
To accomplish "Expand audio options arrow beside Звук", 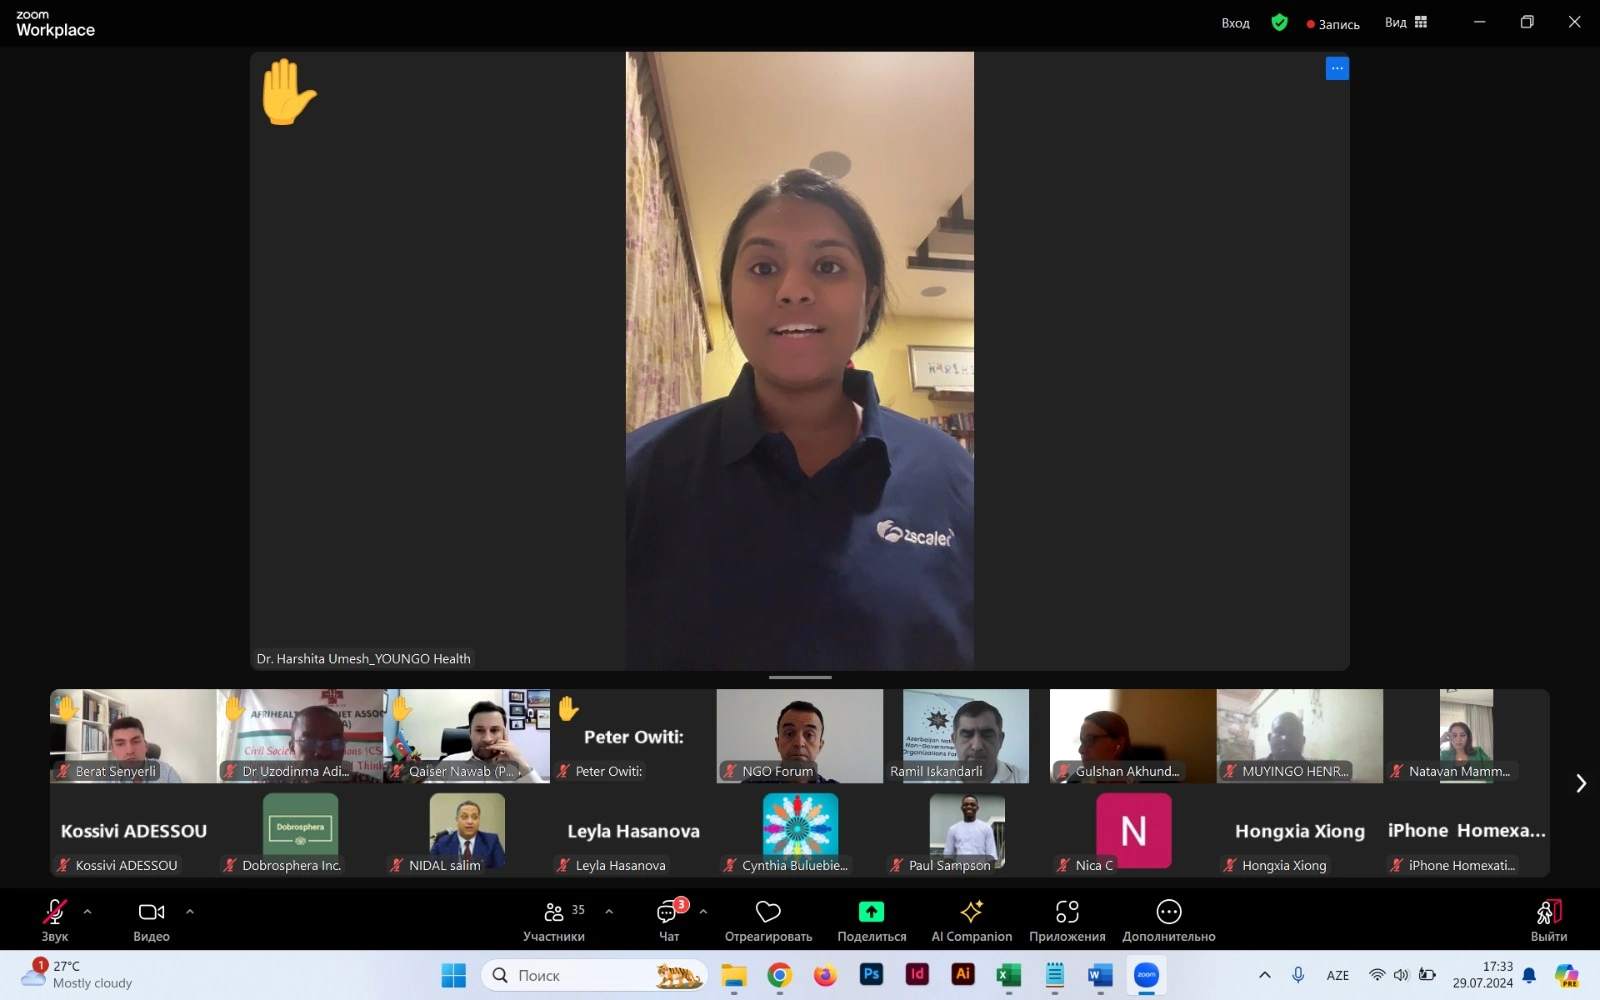I will point(88,911).
